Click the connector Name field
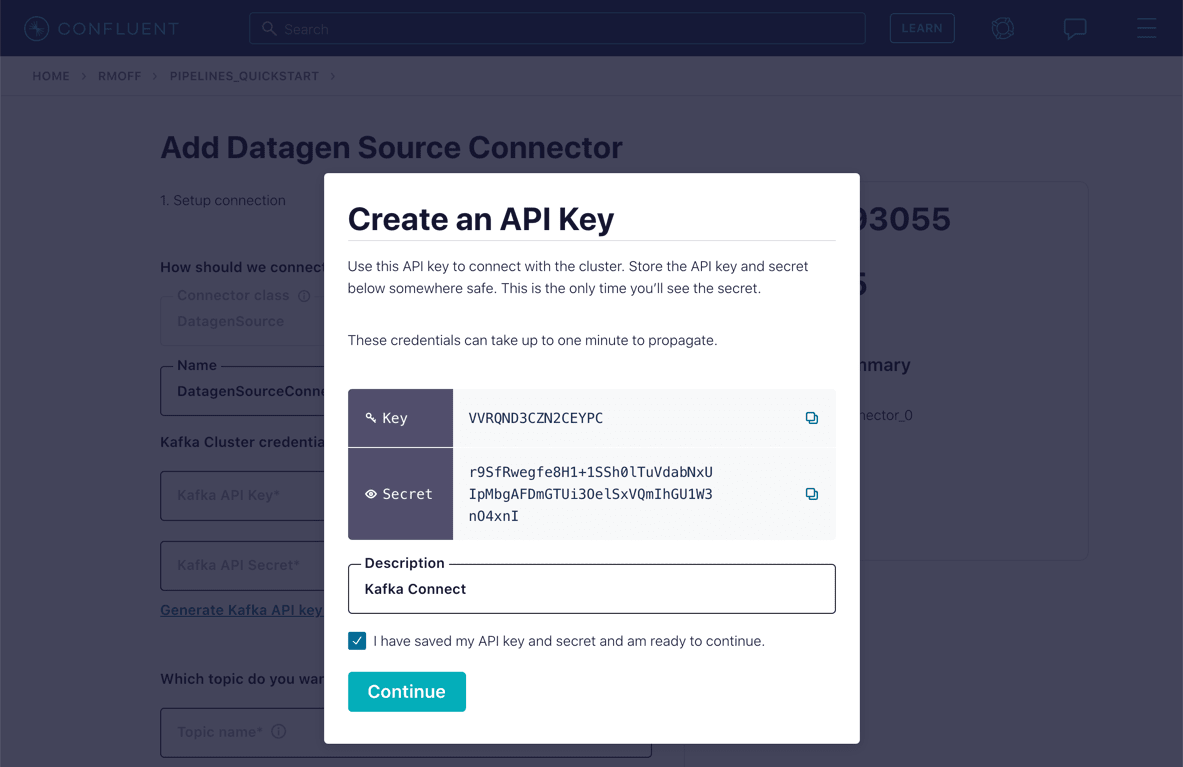The image size is (1183, 767). (x=242, y=391)
